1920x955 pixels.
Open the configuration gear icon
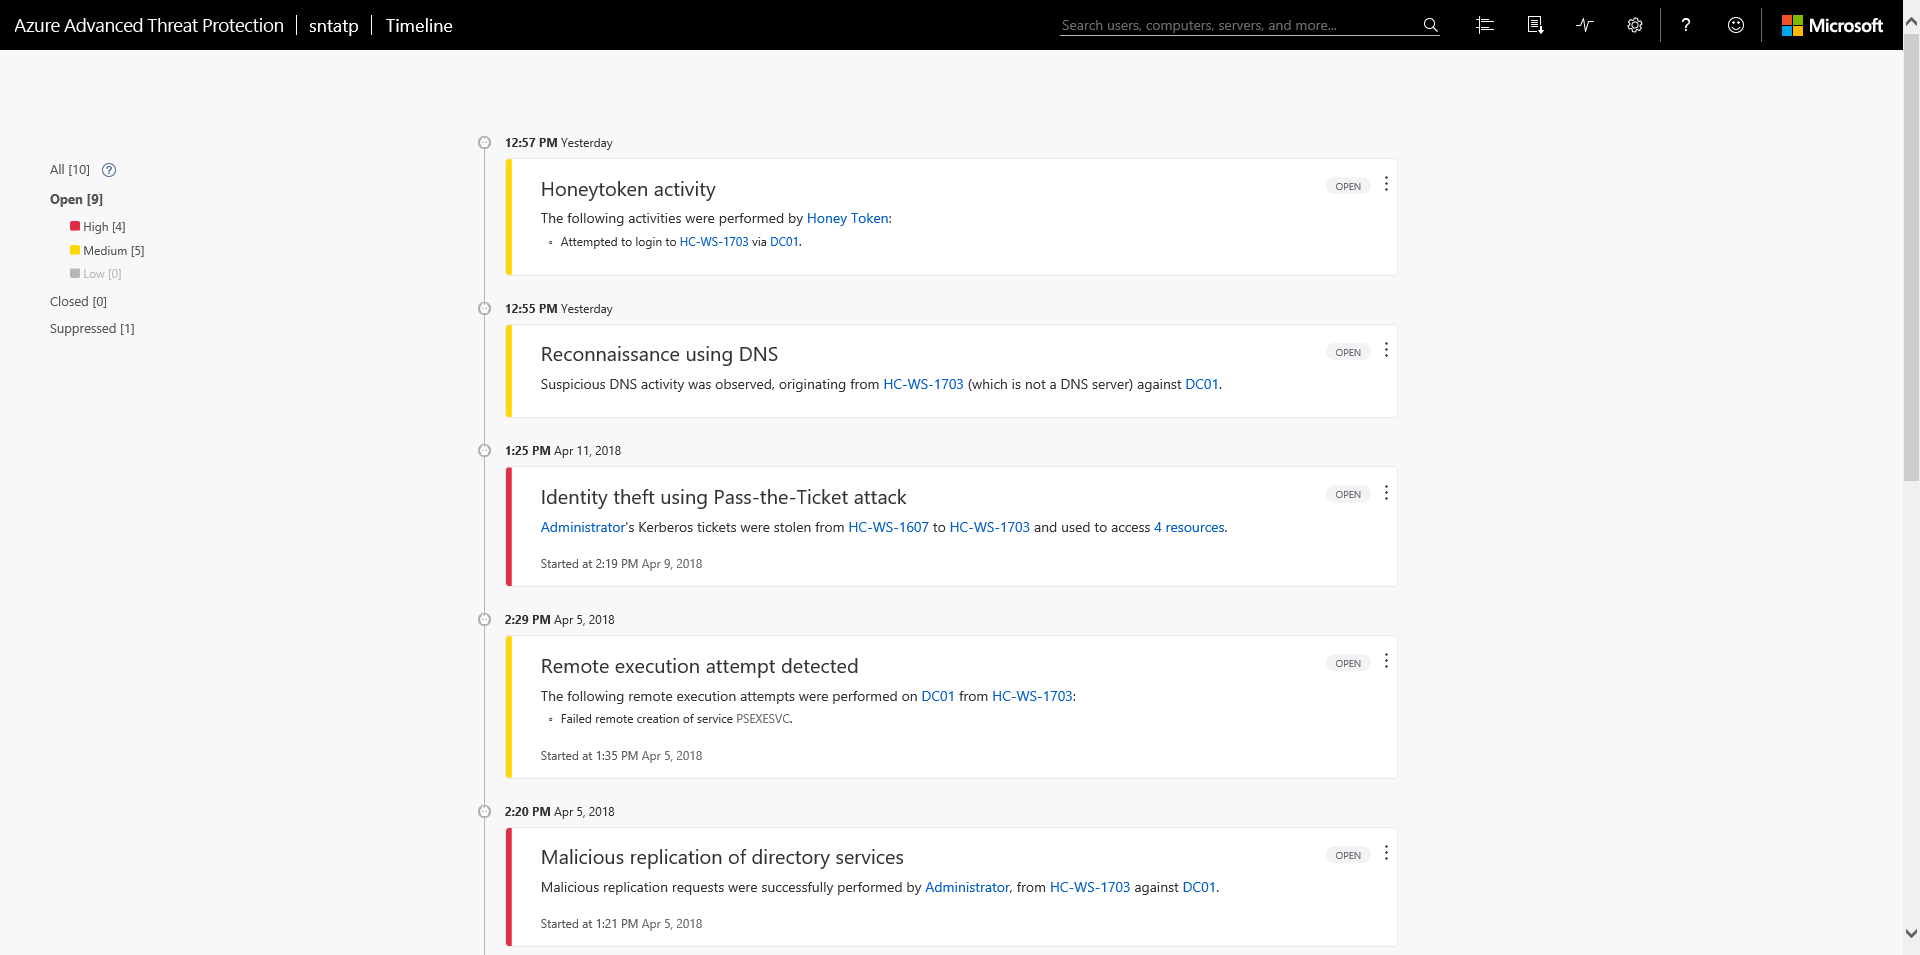click(x=1635, y=25)
